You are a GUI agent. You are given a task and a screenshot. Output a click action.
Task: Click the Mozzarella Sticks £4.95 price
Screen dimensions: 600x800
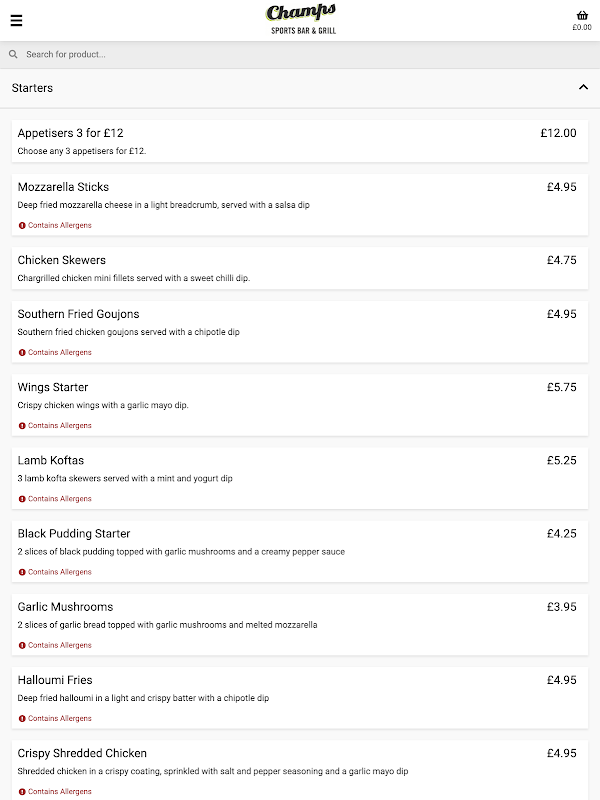click(561, 187)
